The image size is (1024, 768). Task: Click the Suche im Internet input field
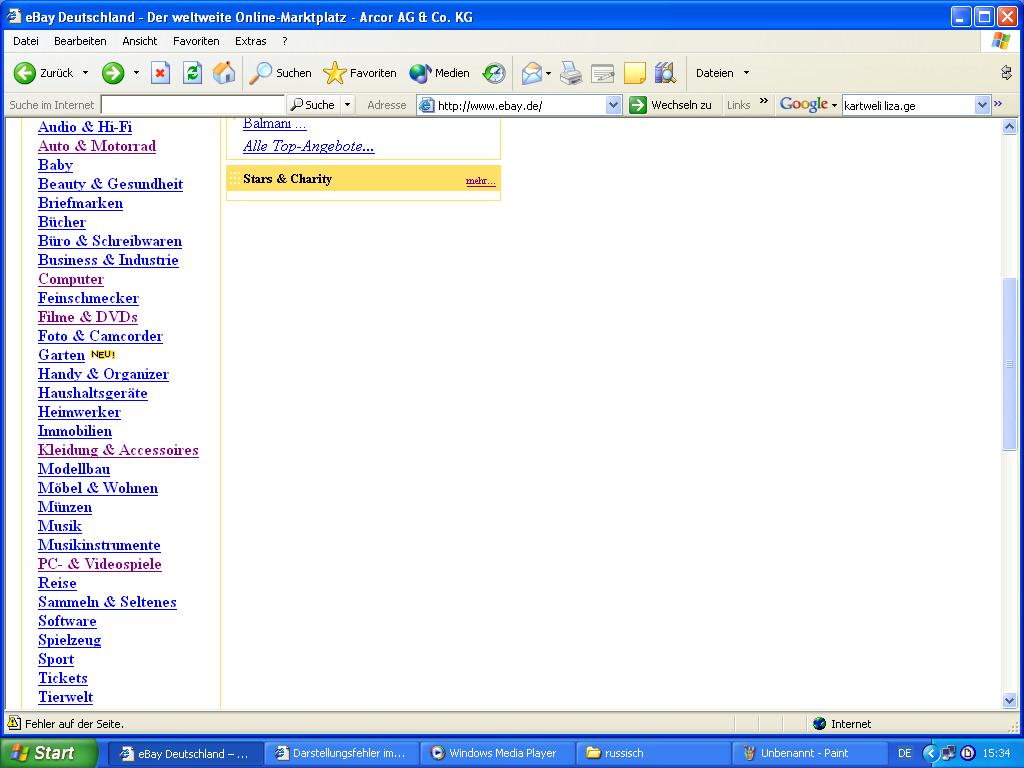point(193,104)
